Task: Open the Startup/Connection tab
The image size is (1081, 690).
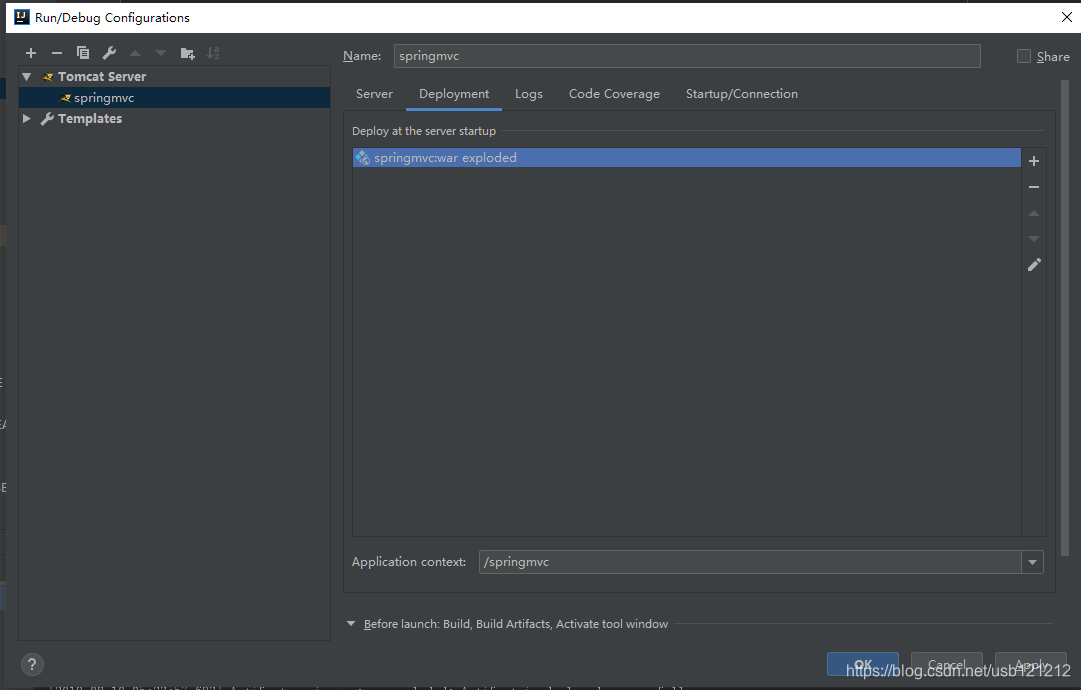Action: tap(742, 94)
